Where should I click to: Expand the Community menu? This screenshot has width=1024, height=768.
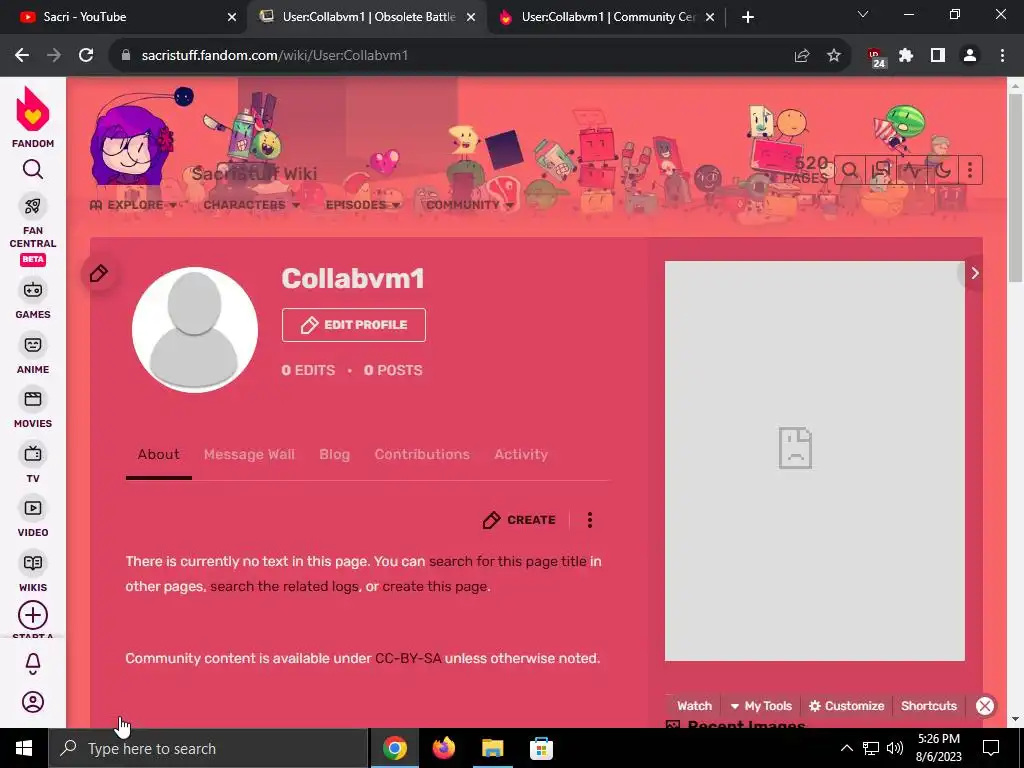470,205
